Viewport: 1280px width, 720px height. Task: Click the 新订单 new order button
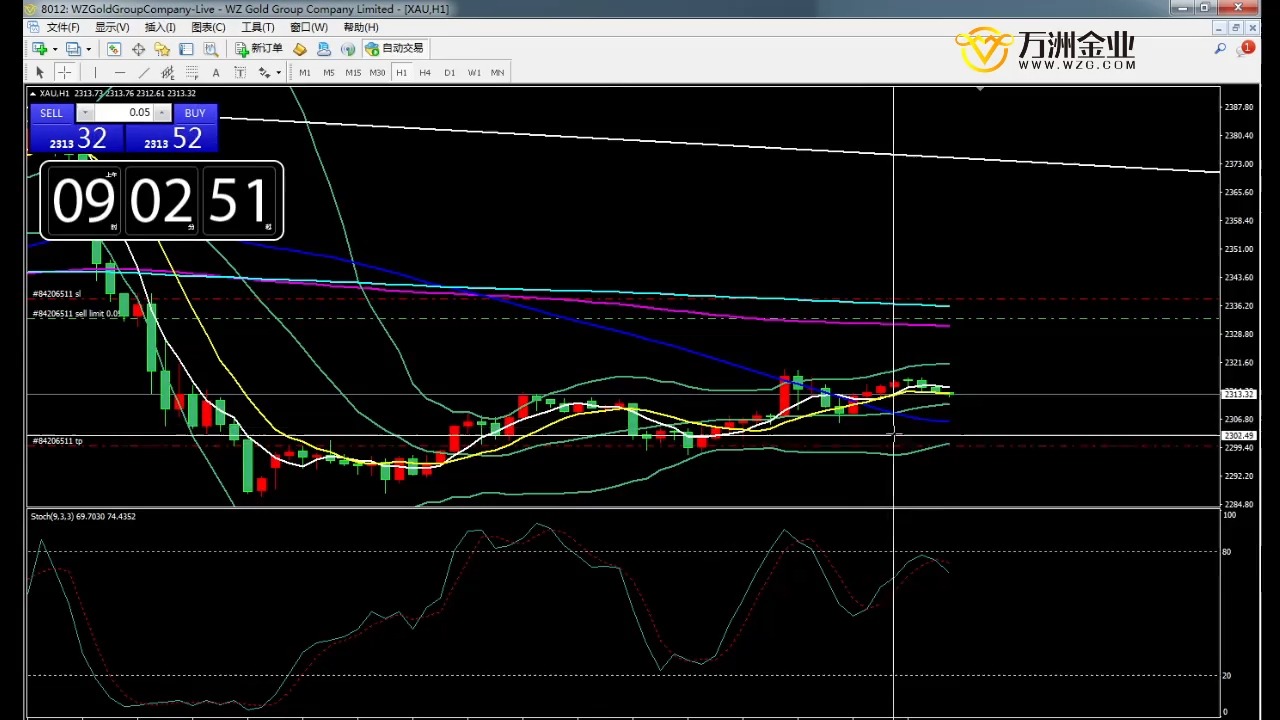259,48
